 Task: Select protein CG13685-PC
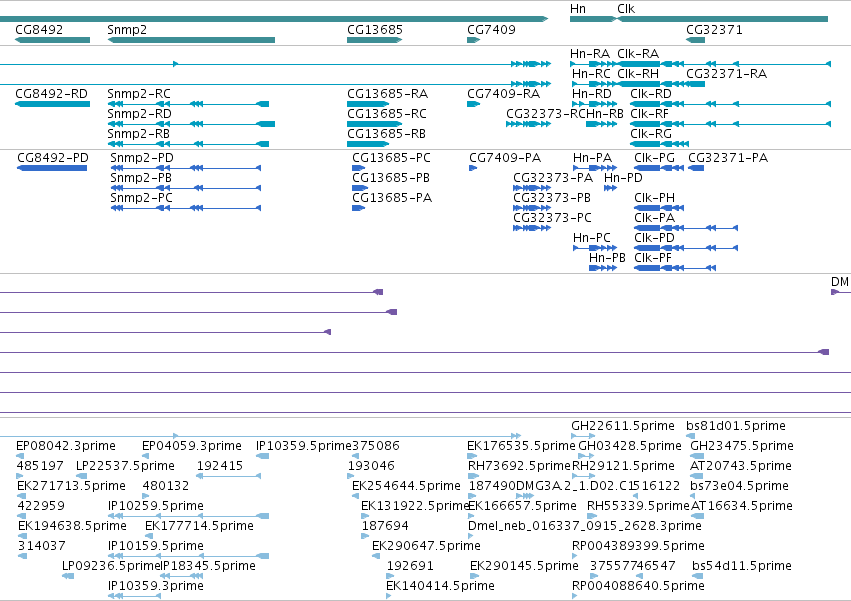click(x=391, y=158)
